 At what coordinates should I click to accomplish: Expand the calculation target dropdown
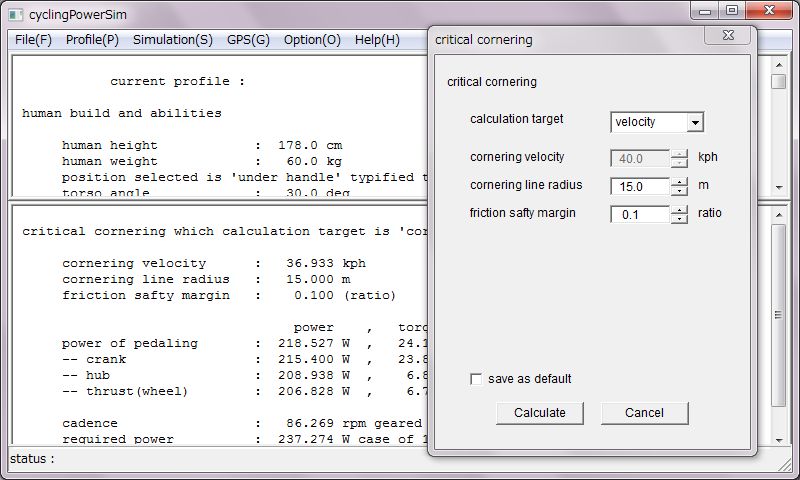[x=695, y=122]
